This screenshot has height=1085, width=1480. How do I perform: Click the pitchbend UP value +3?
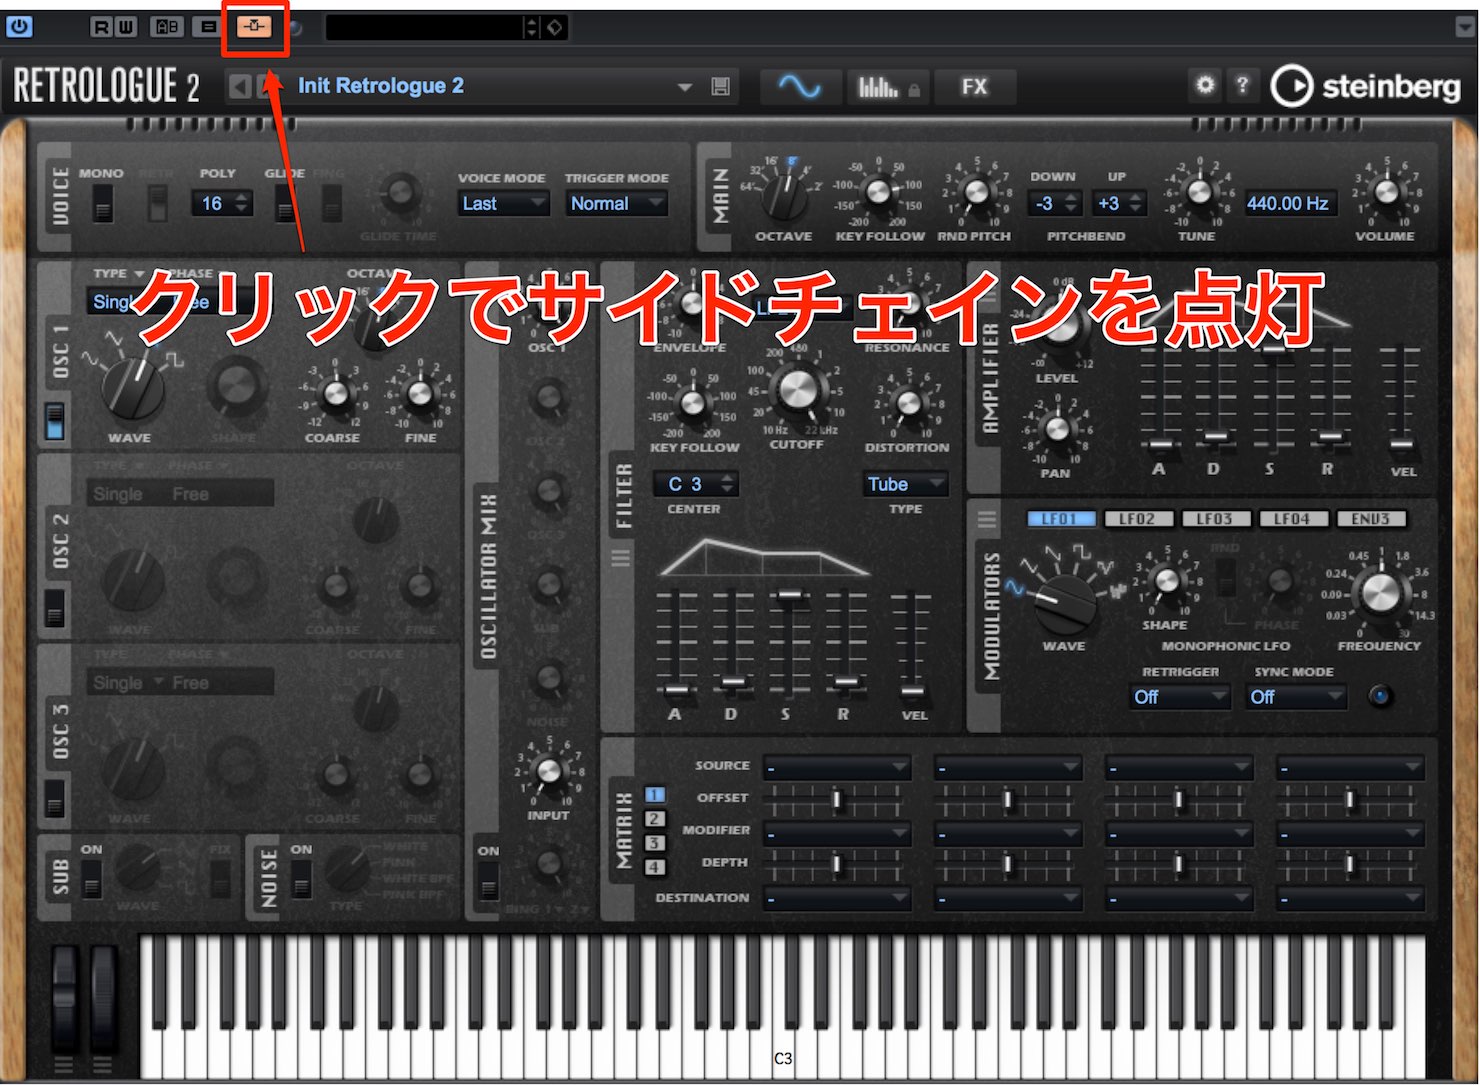coord(1110,204)
